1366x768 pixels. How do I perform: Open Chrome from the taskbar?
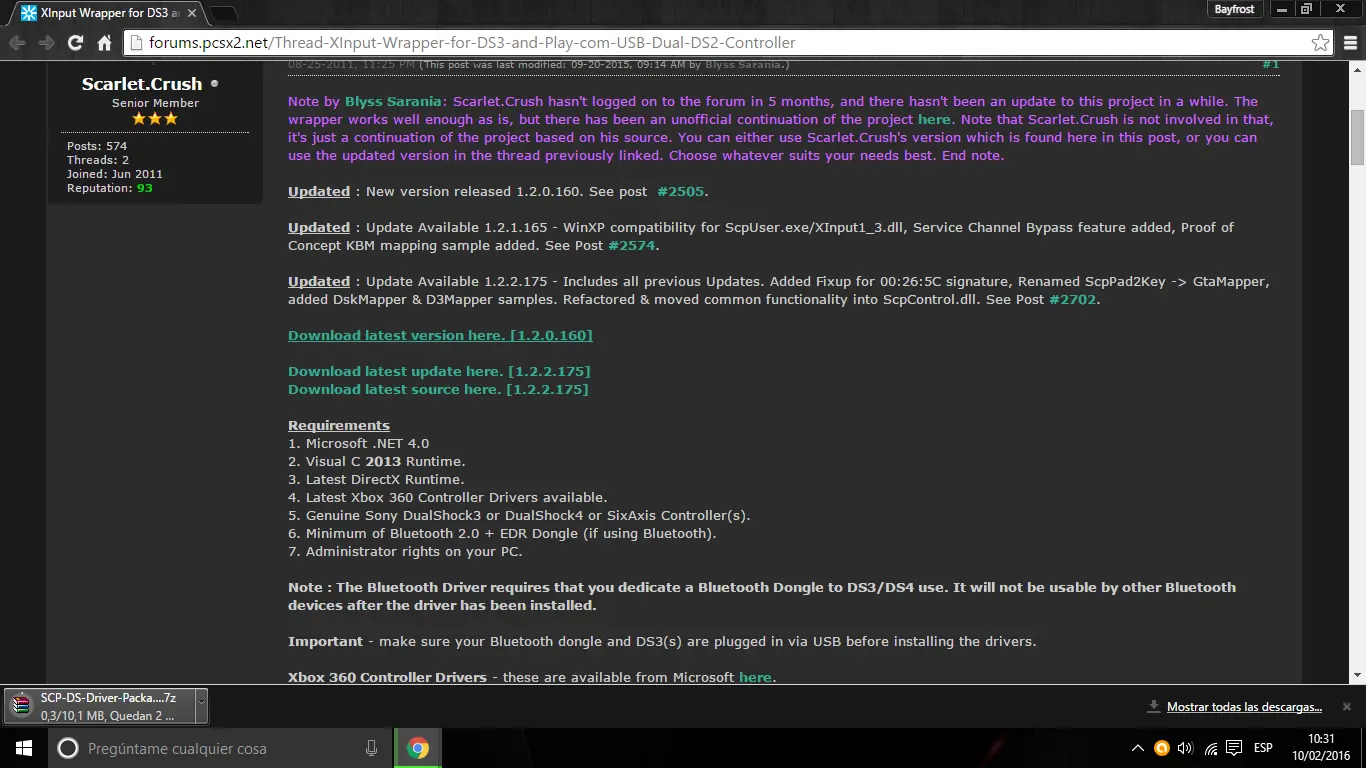tap(418, 748)
